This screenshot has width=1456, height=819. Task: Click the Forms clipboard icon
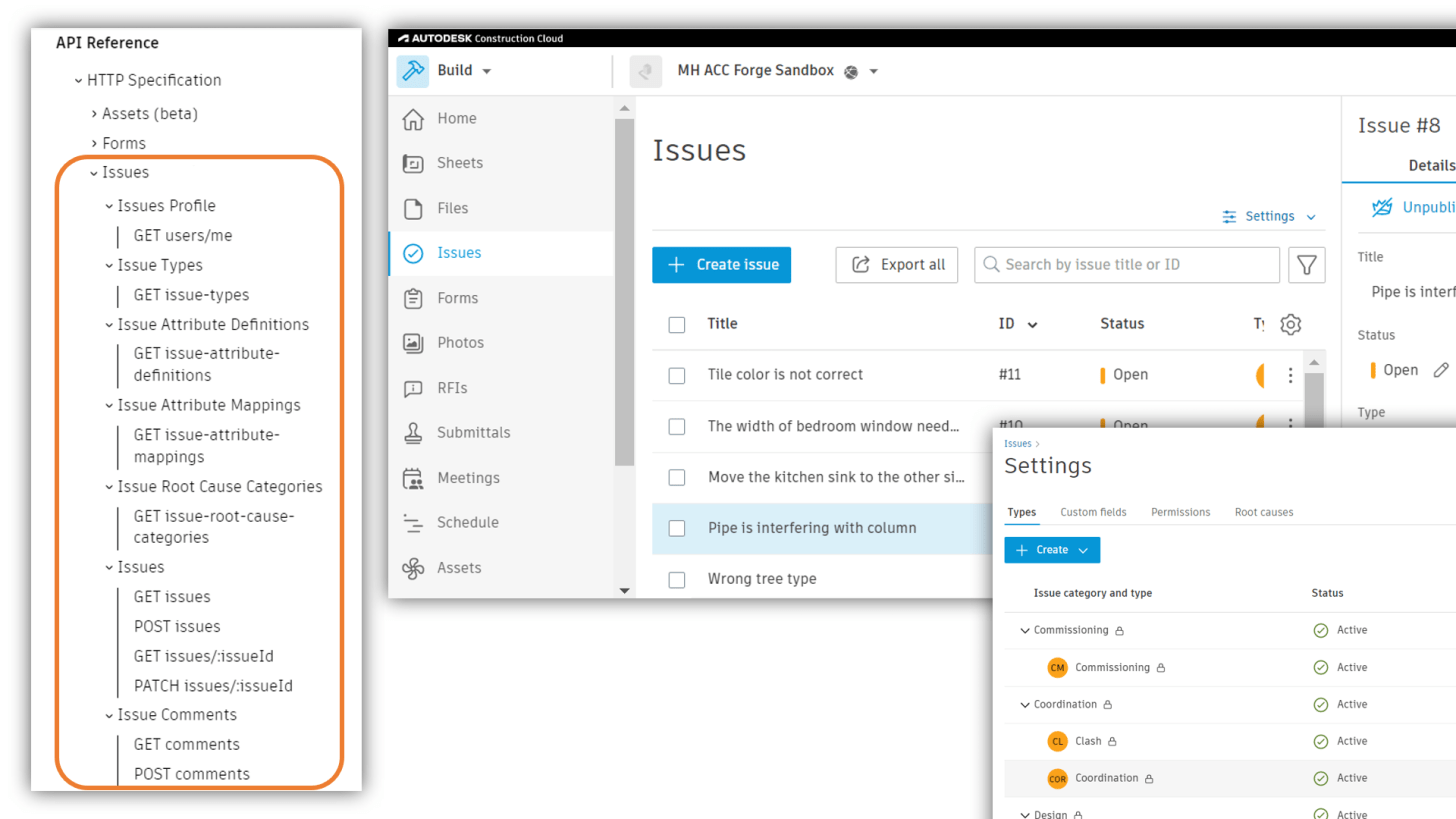click(412, 298)
